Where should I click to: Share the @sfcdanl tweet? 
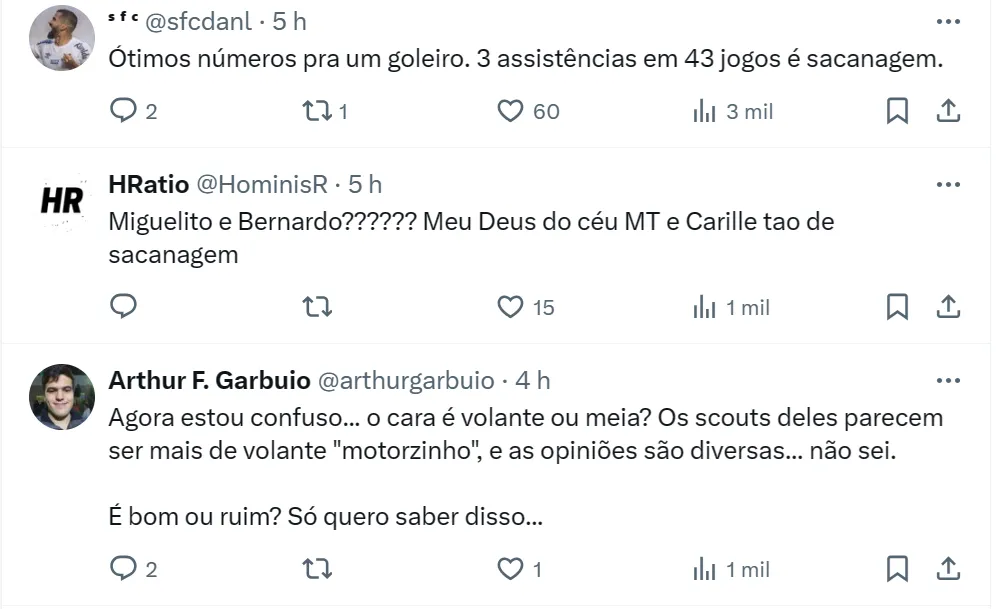(947, 111)
